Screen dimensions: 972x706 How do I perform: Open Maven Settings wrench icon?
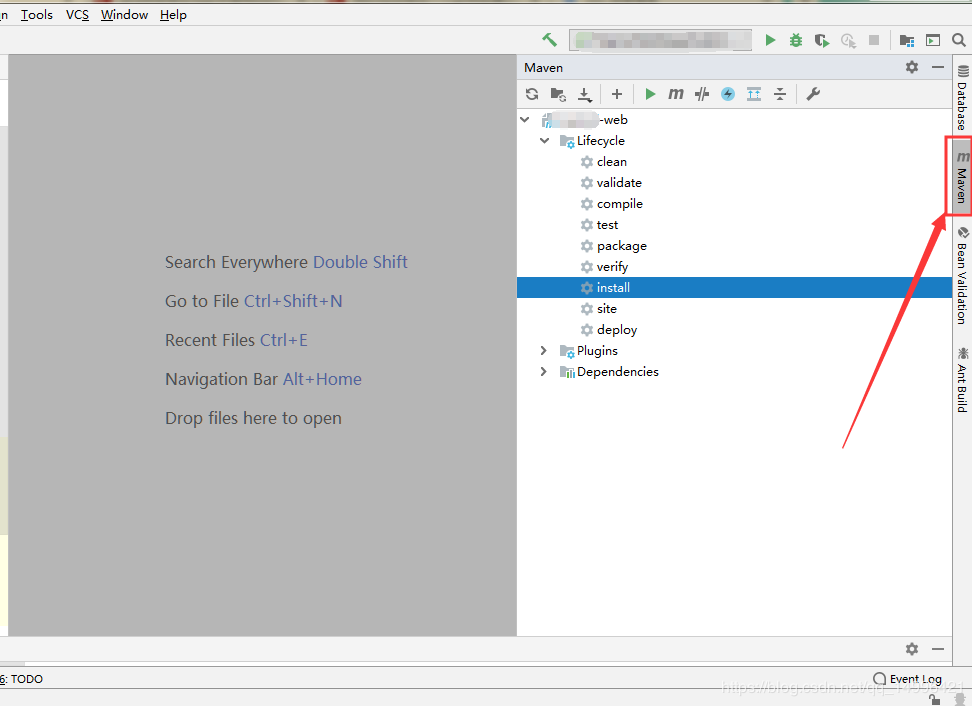click(813, 94)
